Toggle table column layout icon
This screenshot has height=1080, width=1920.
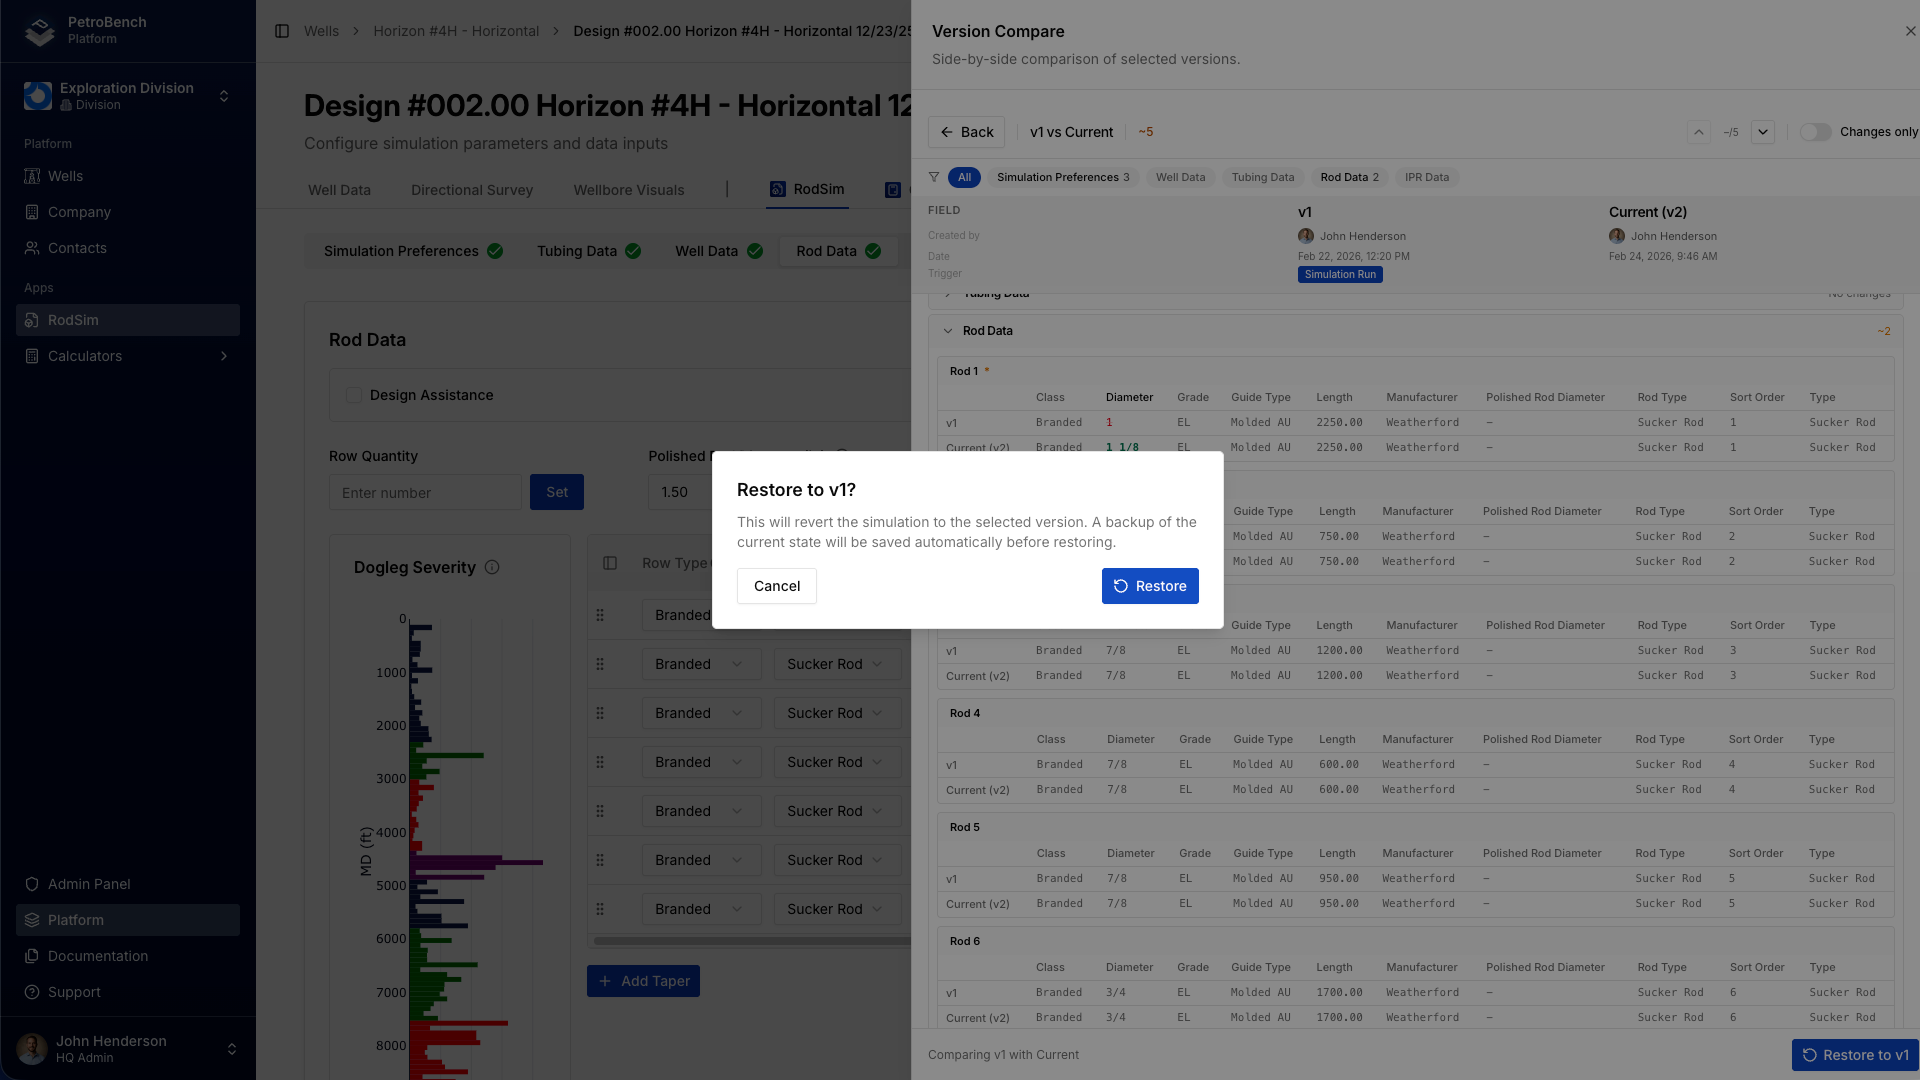pos(610,563)
